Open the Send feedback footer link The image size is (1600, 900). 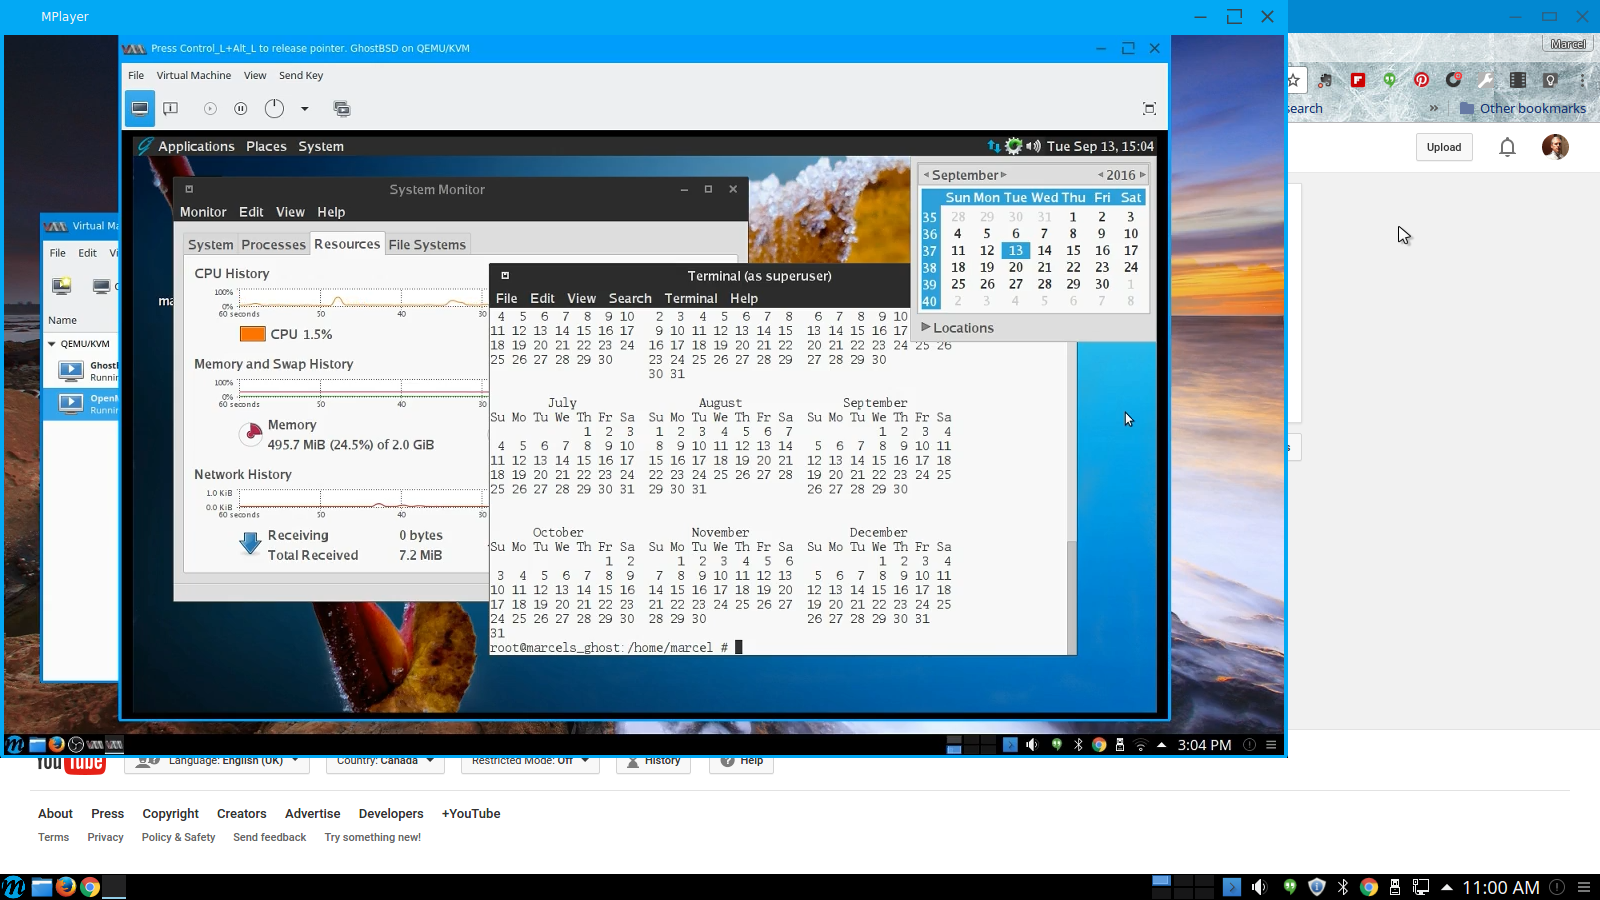click(x=270, y=837)
